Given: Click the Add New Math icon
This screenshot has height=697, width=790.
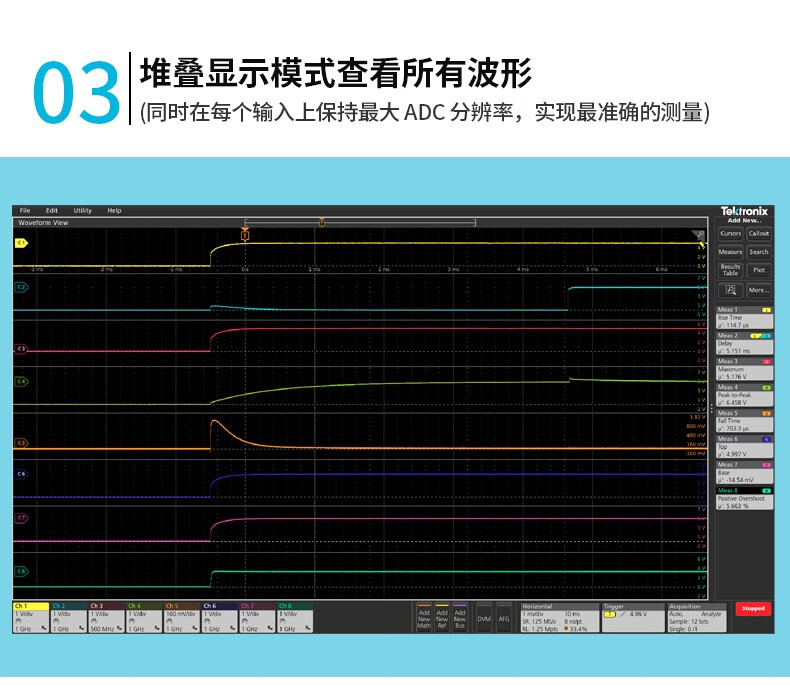Looking at the screenshot, I should click(x=424, y=617).
